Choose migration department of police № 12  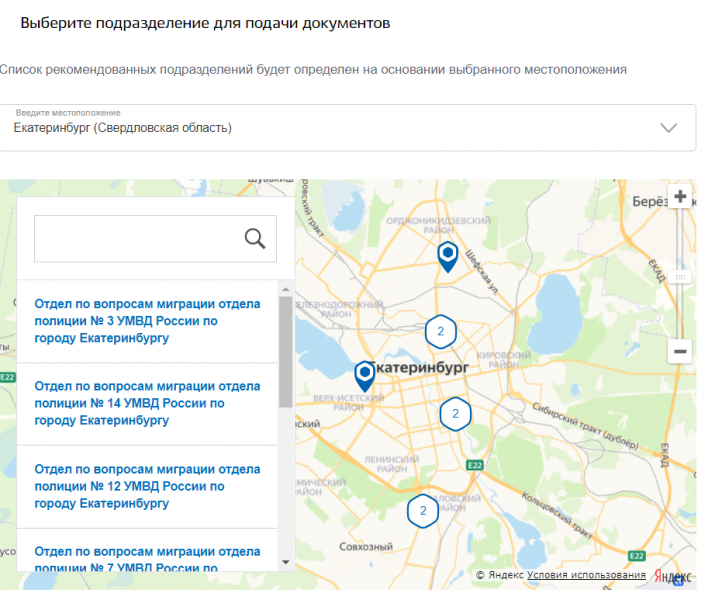coord(147,486)
